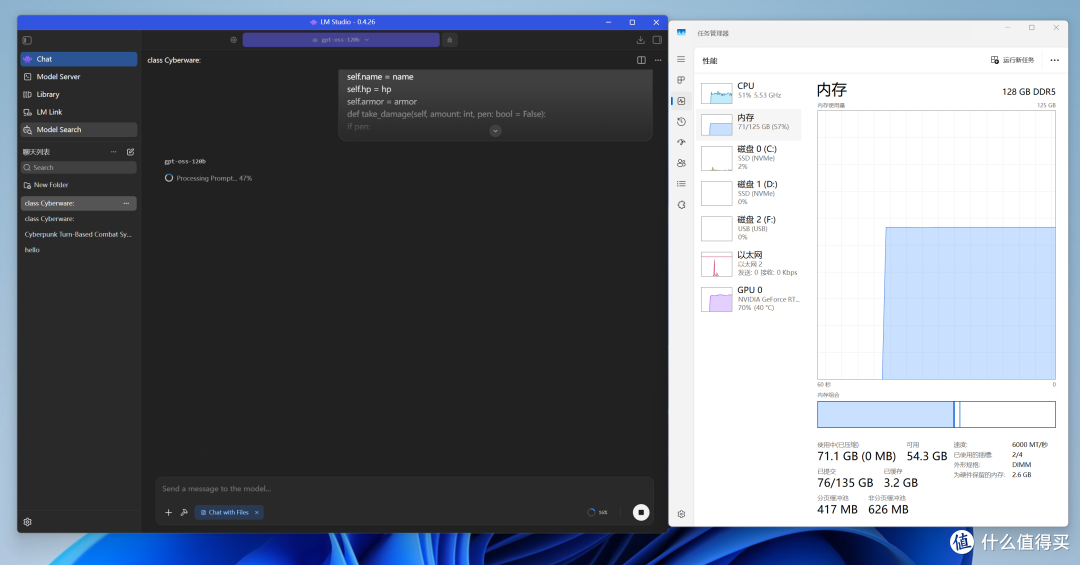
Task: Open chat header more options menu
Action: point(658,60)
